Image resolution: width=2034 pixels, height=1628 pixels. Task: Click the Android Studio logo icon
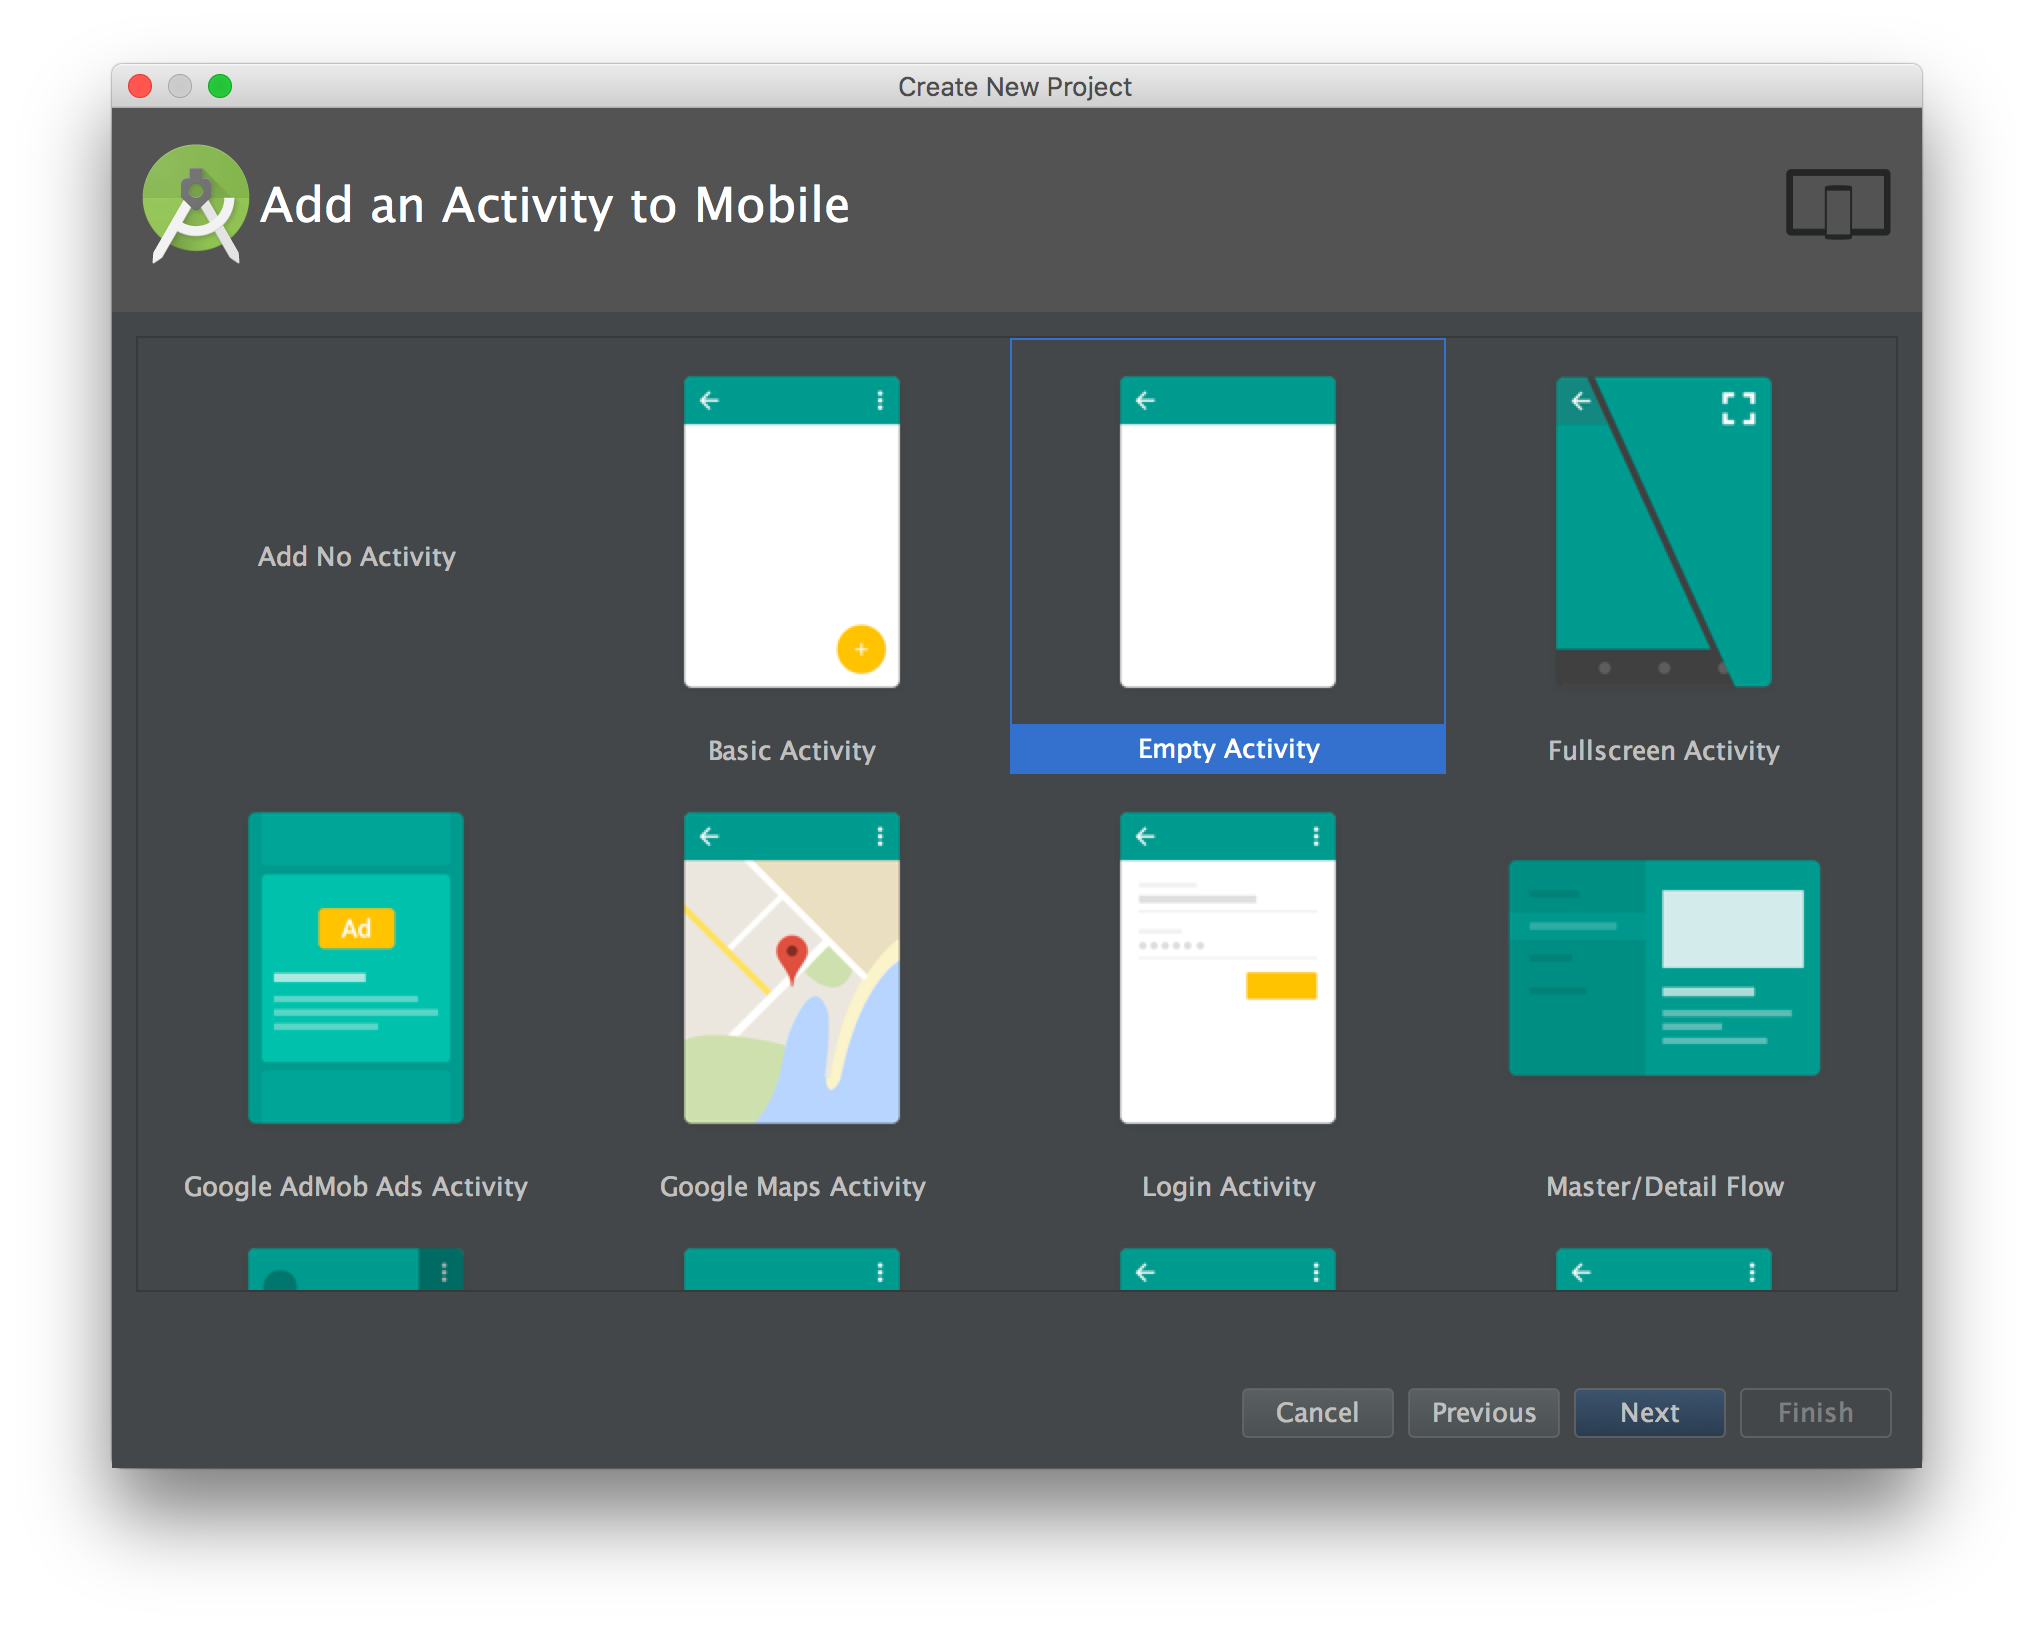coord(196,204)
